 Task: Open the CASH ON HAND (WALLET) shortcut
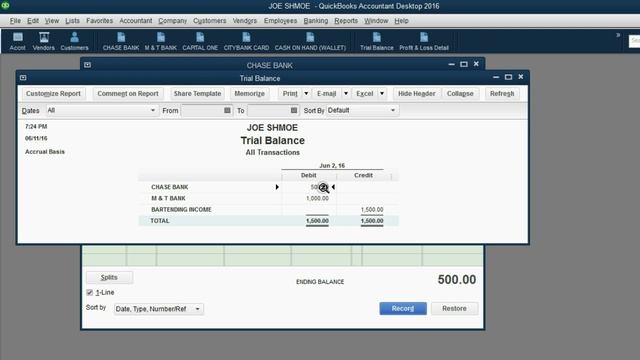tap(310, 41)
